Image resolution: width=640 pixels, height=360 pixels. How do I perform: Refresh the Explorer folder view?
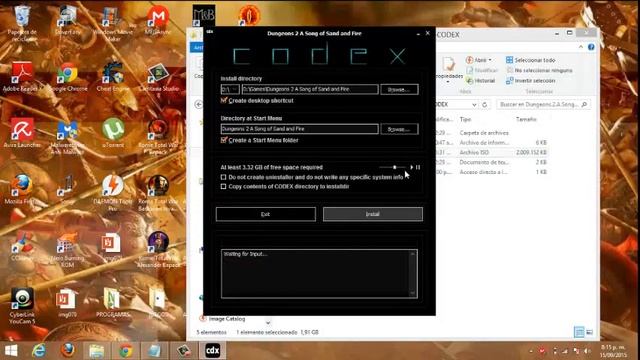tap(484, 105)
